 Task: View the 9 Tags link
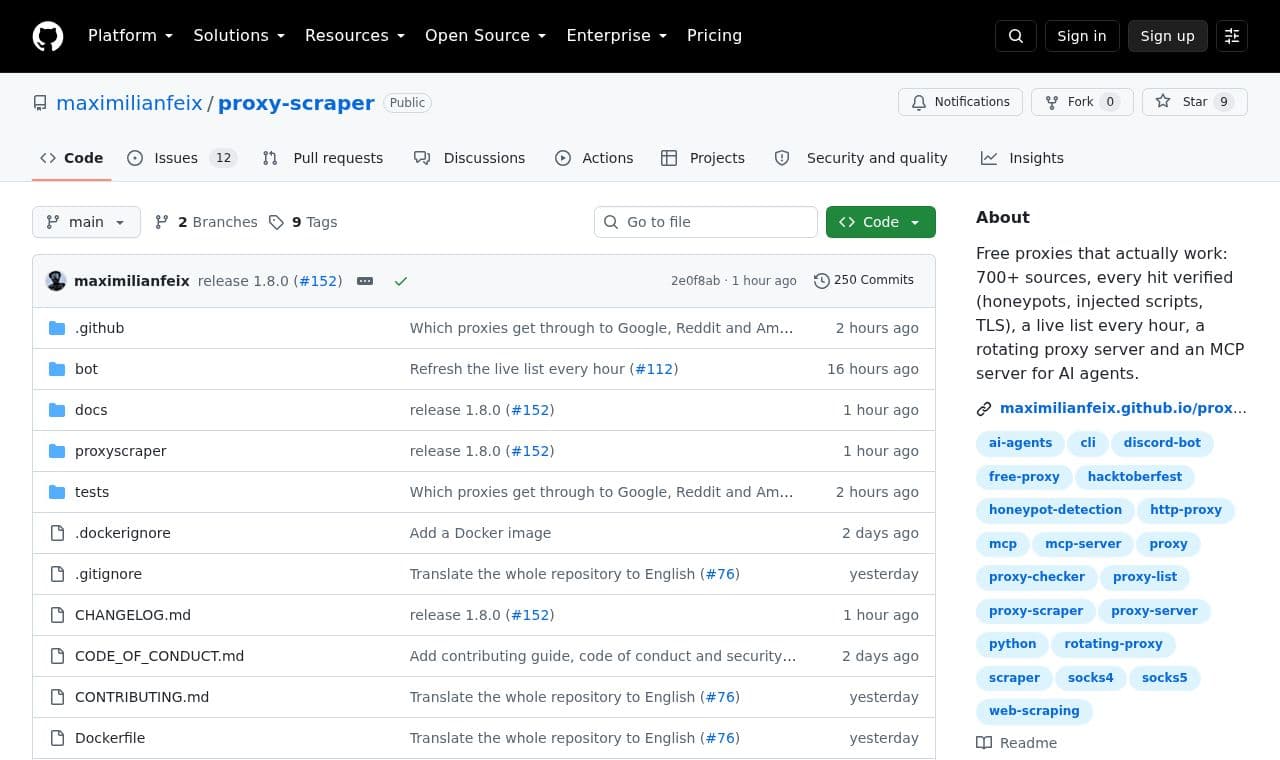(x=302, y=222)
